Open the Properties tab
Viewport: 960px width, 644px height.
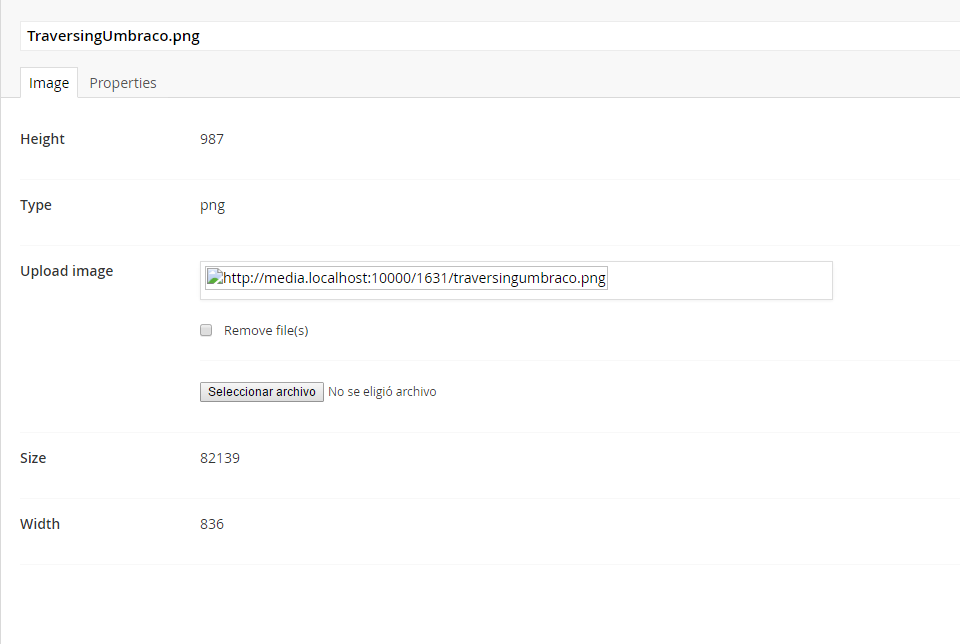(x=123, y=83)
